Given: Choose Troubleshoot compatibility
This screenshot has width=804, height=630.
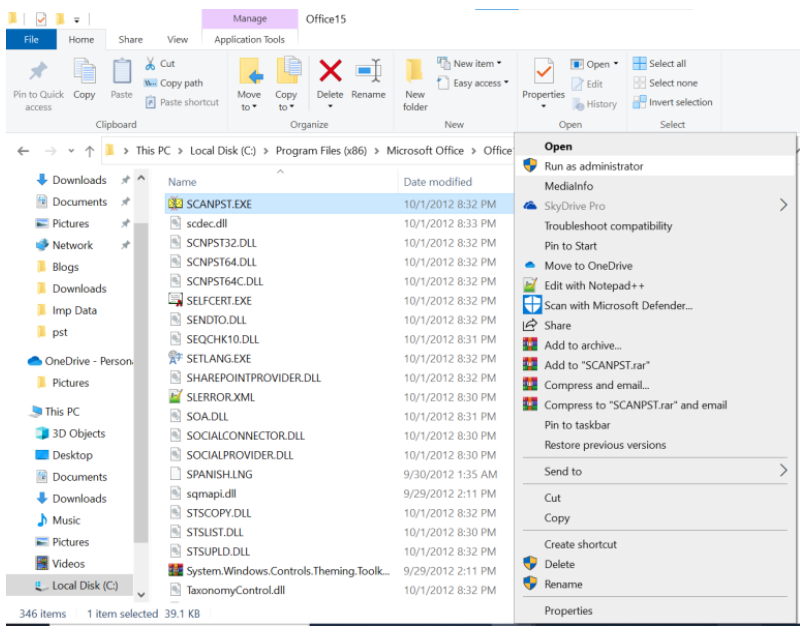Looking at the screenshot, I should coord(608,226).
